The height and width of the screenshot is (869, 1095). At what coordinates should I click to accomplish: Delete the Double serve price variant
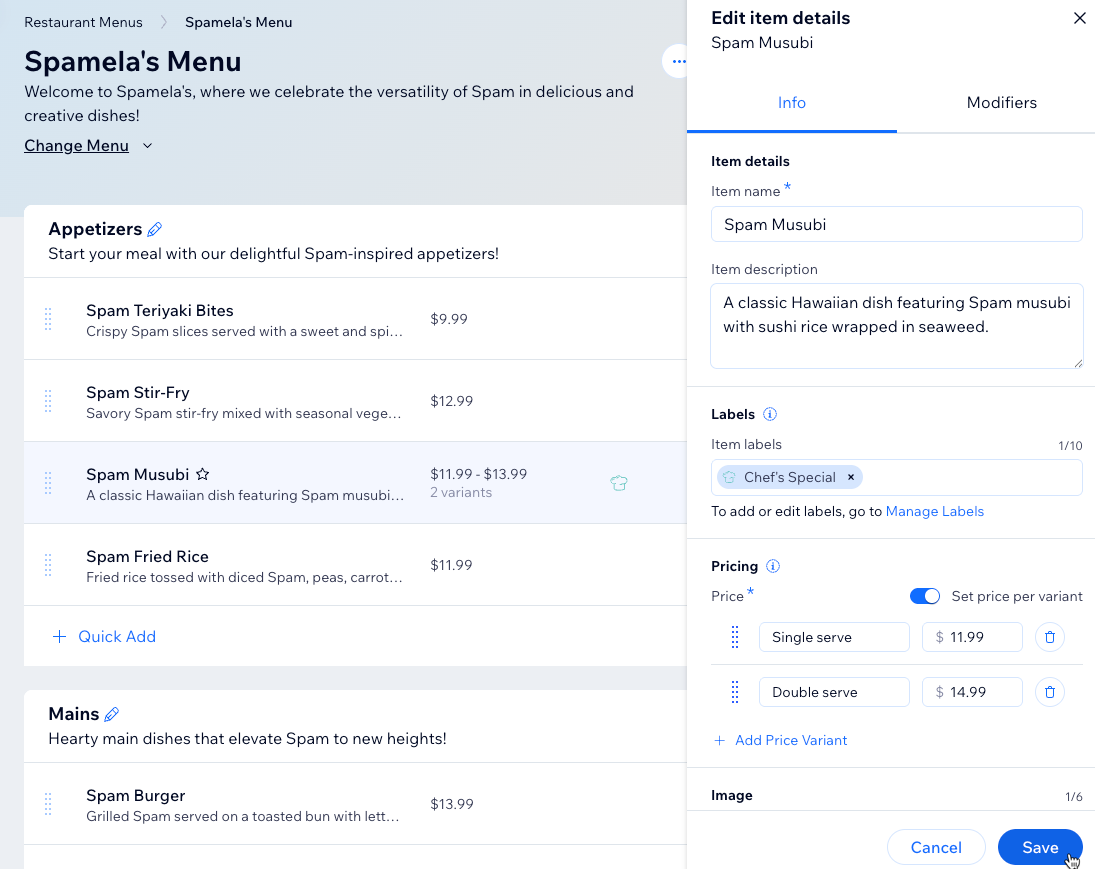pyautogui.click(x=1049, y=692)
